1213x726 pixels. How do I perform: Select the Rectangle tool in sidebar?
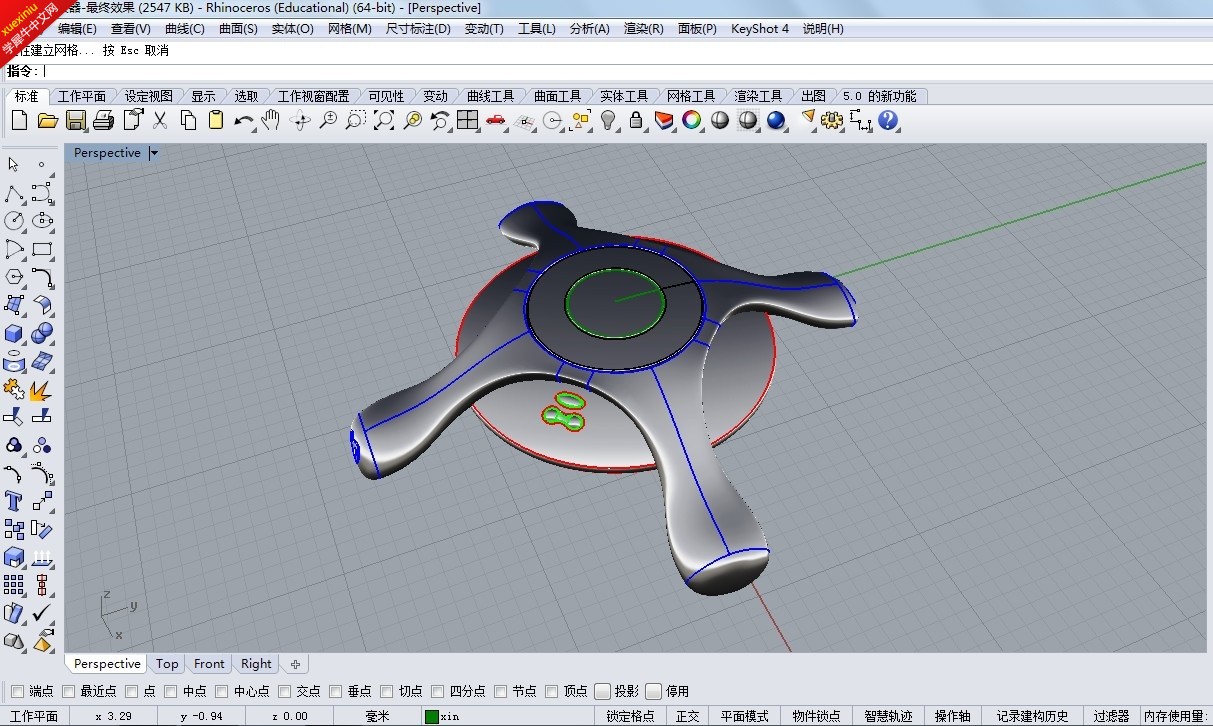(x=42, y=249)
